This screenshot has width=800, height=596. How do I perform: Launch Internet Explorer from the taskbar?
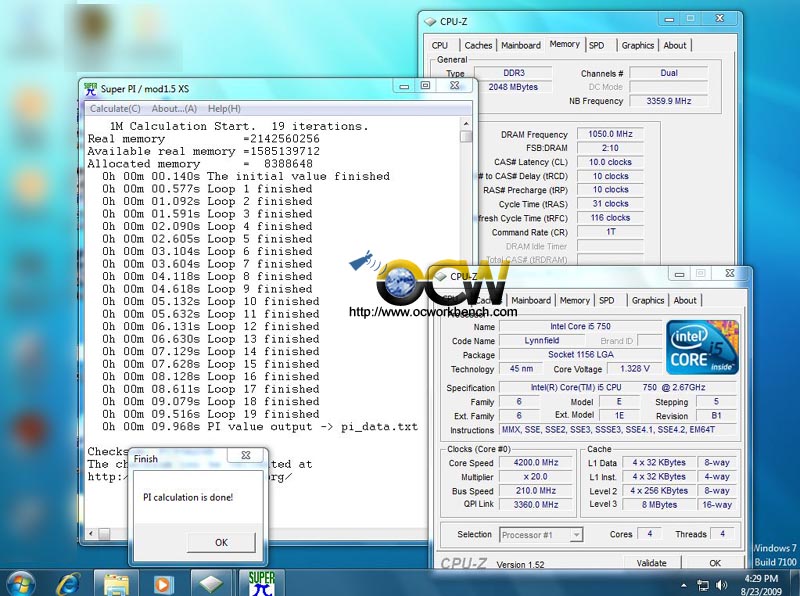(68, 584)
